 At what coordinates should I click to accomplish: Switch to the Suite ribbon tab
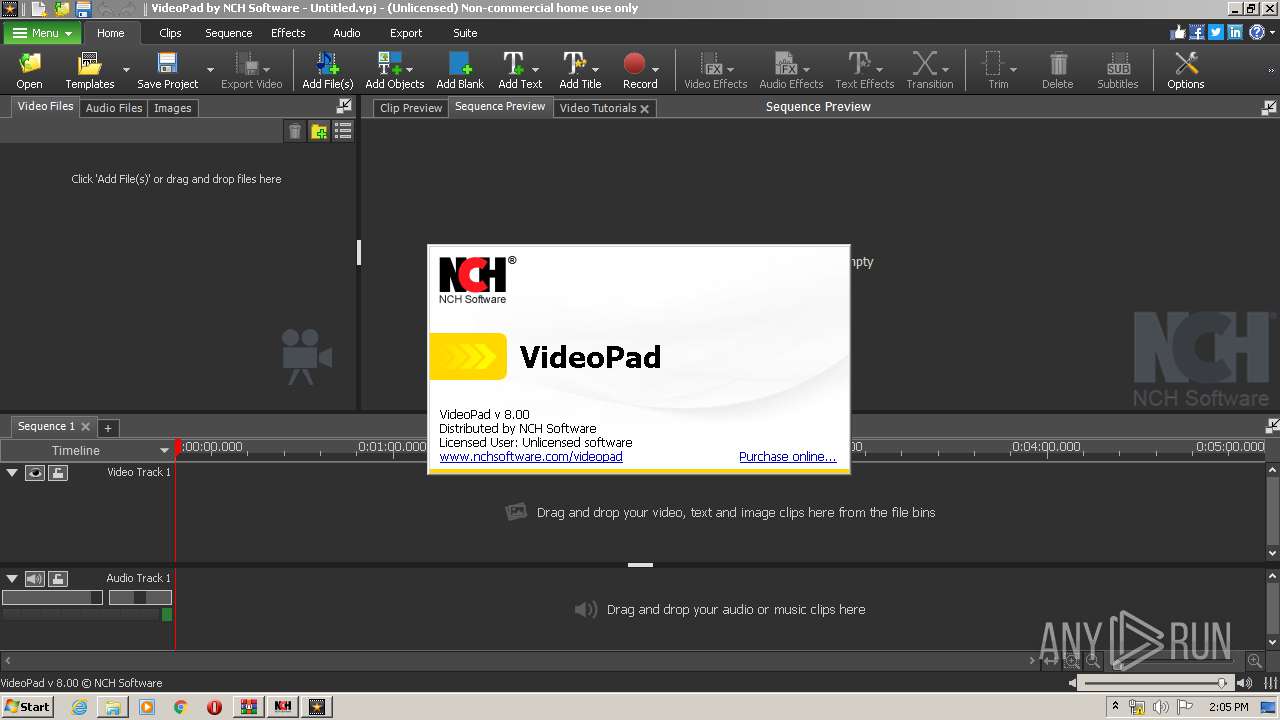465,33
